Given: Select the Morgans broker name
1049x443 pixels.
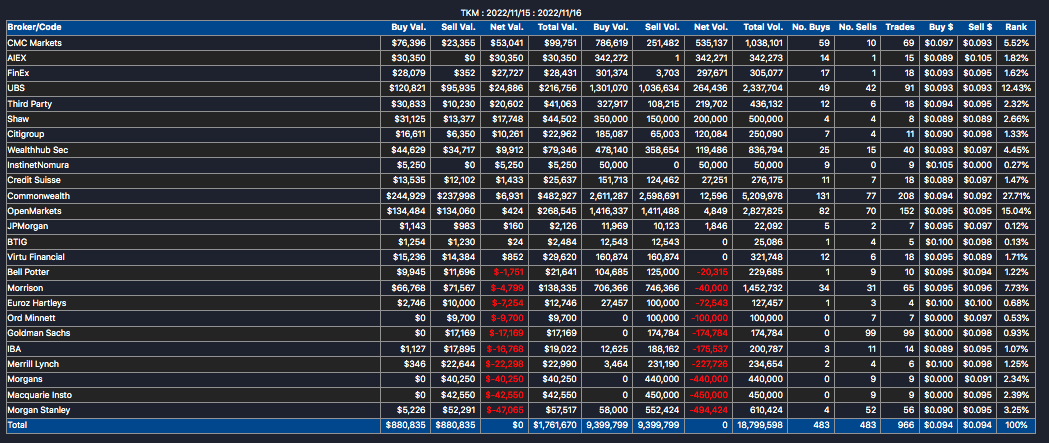Looking at the screenshot, I should pyautogui.click(x=25, y=379).
